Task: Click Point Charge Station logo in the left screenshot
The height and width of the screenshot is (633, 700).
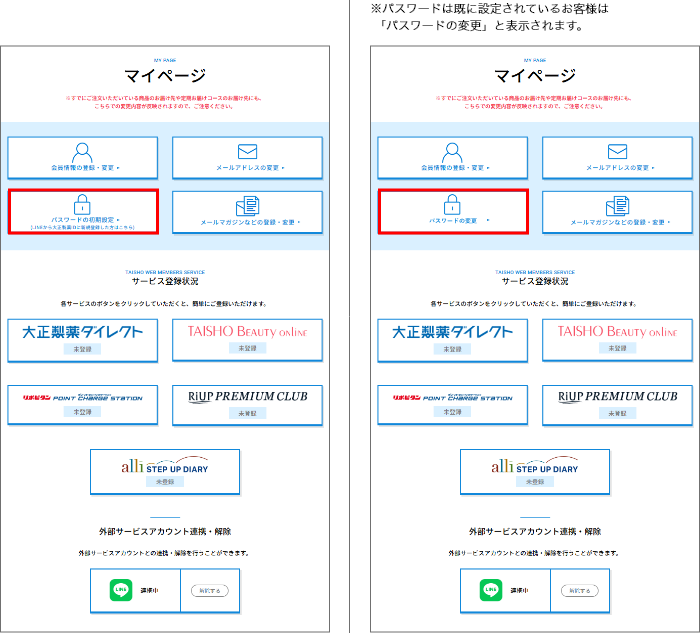Action: click(x=83, y=397)
